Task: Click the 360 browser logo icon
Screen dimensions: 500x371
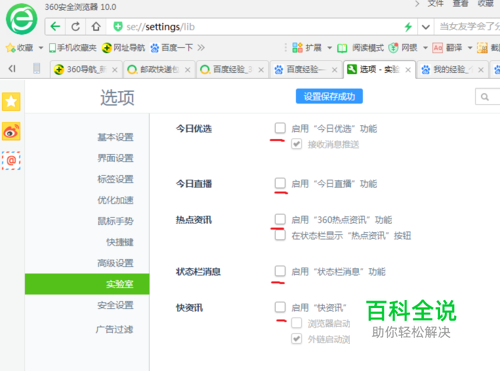Action: [22, 19]
